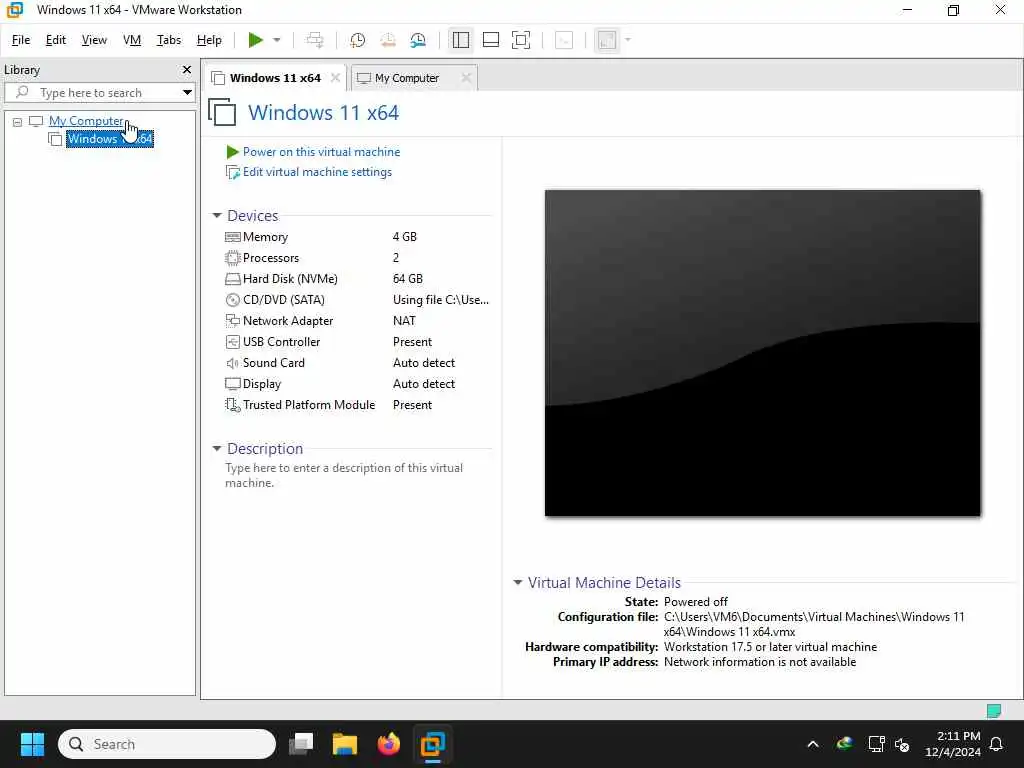Click the virtual machine screen preview thumbnail

762,353
